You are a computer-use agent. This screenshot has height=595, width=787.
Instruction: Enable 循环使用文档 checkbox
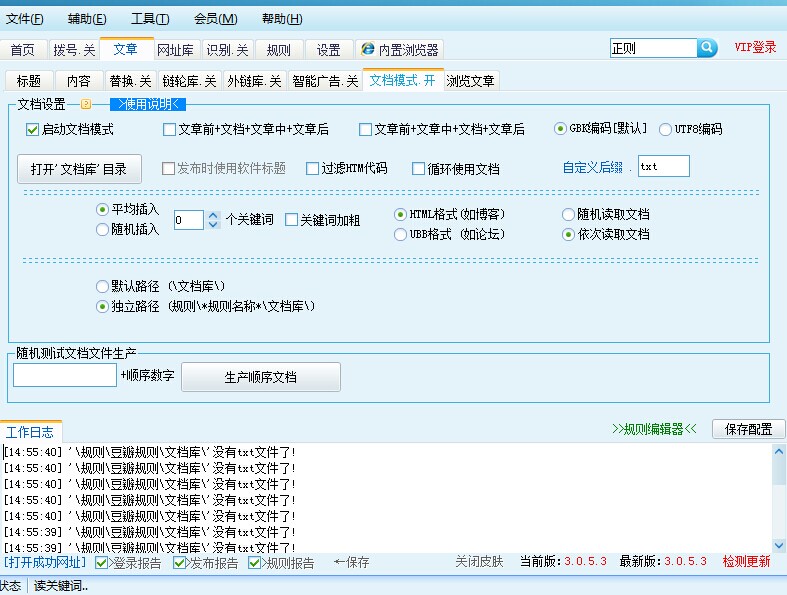(x=418, y=169)
